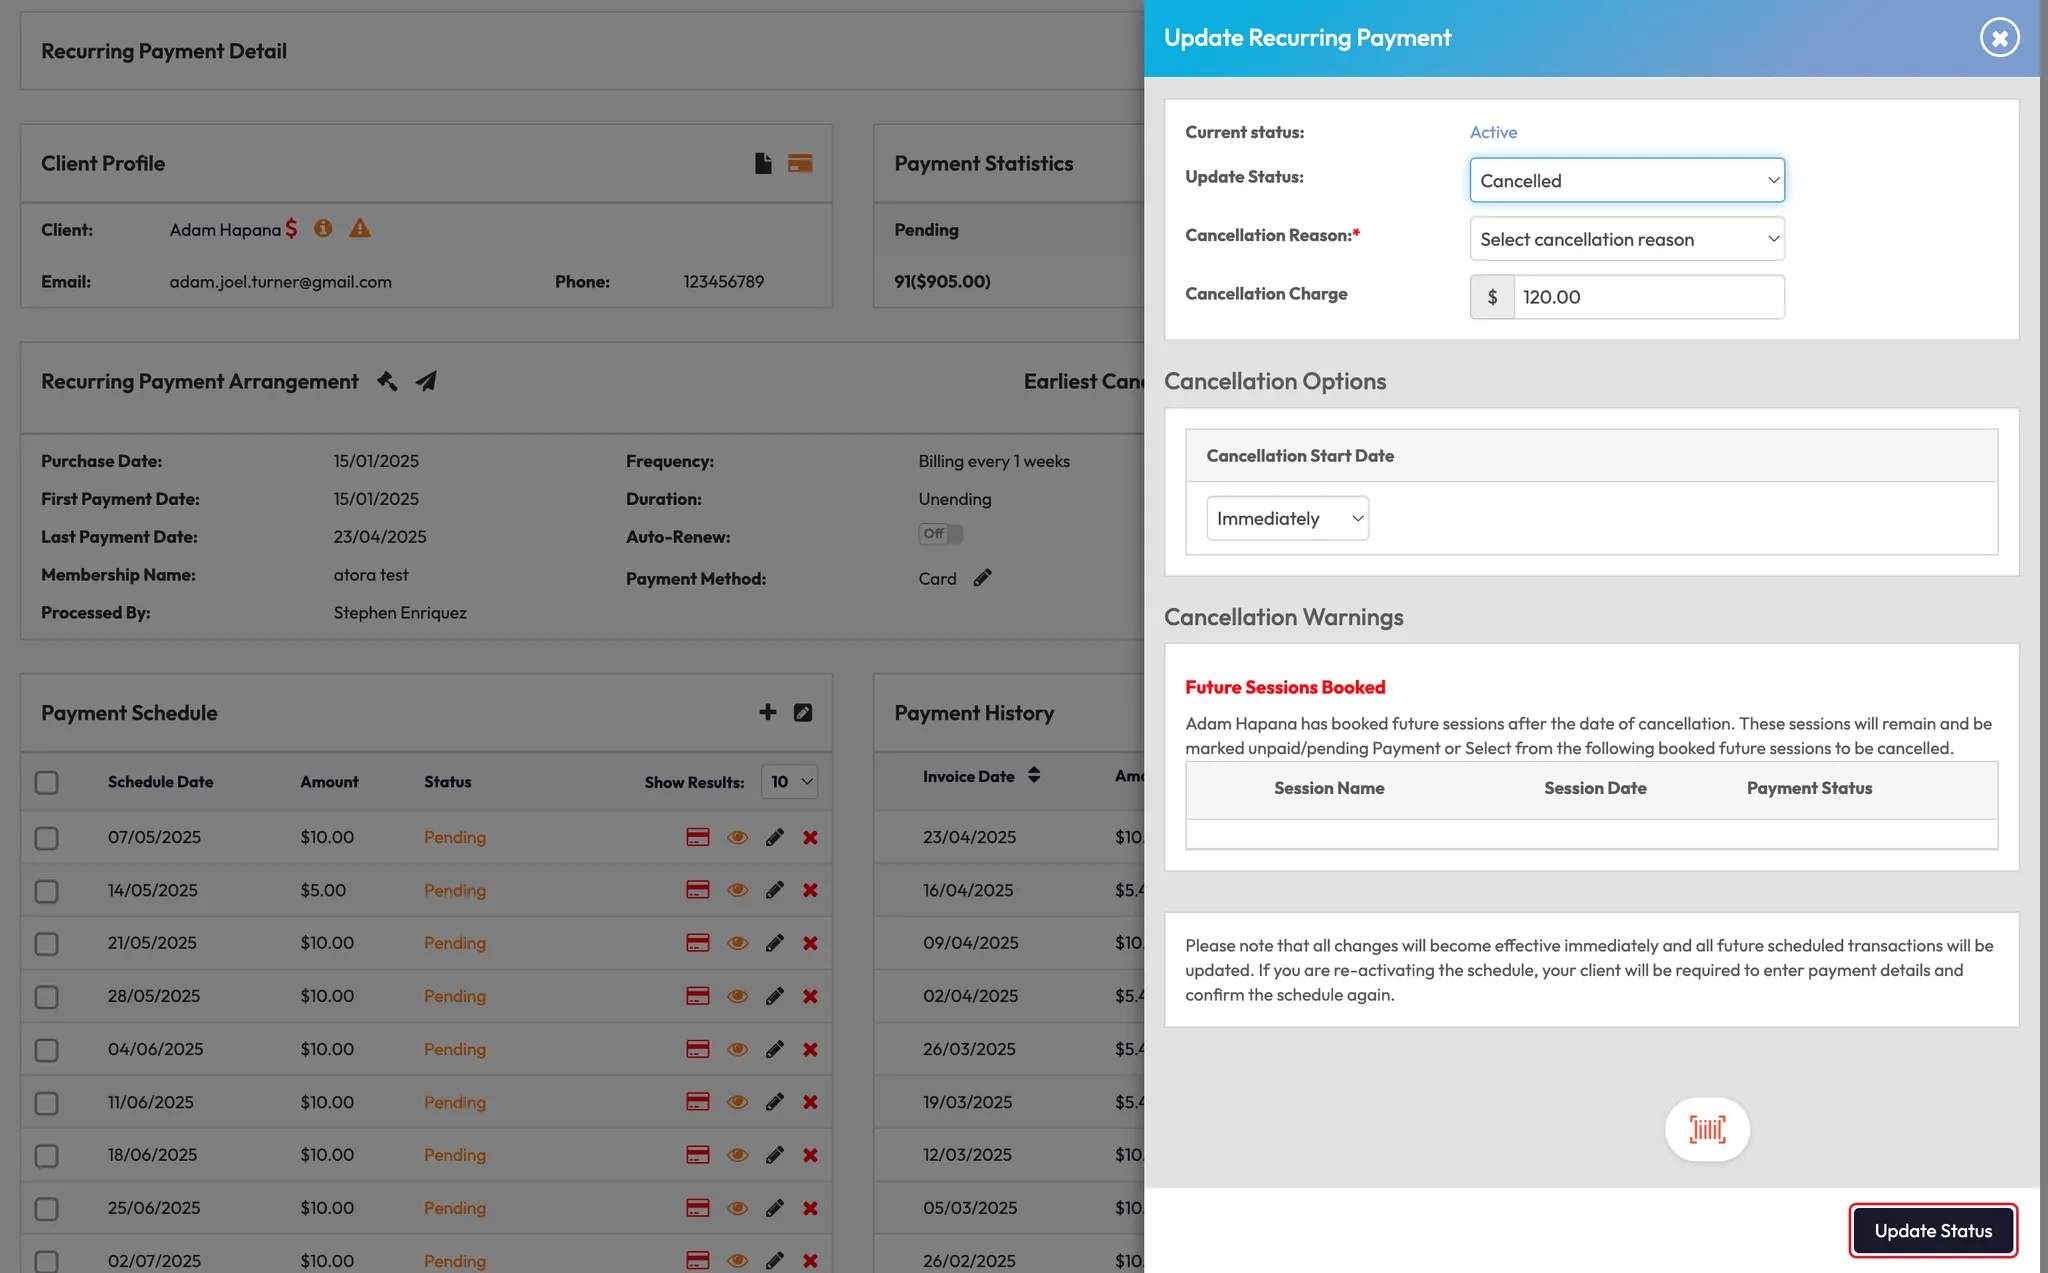Click the plus icon in Payment Schedule
The width and height of the screenshot is (2048, 1273).
pos(768,712)
